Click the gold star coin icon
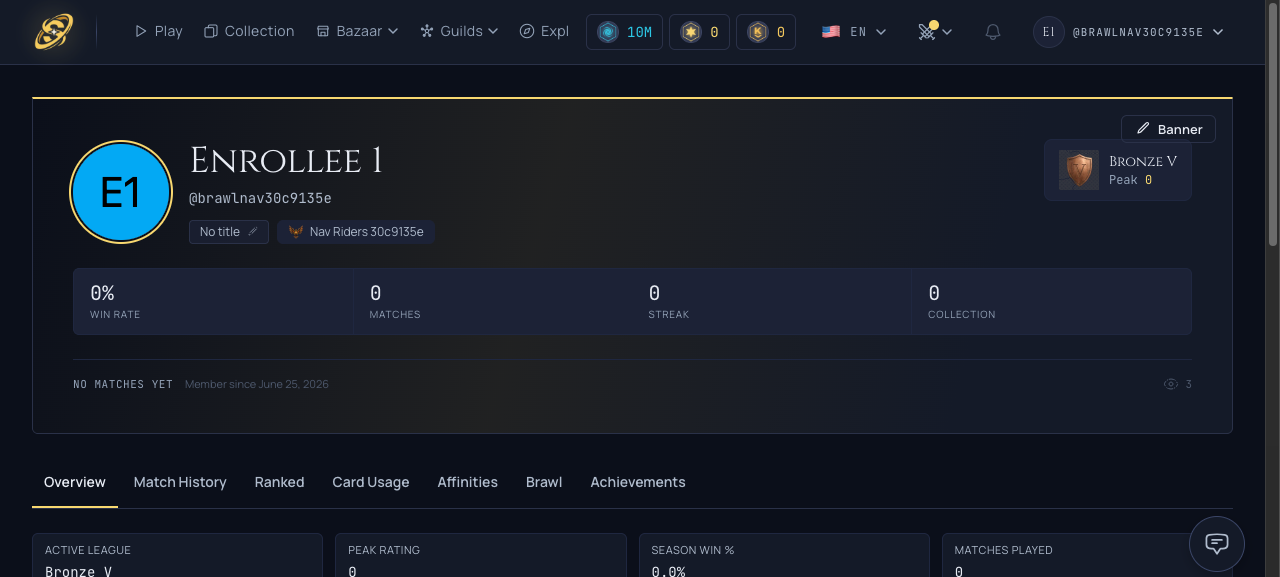The width and height of the screenshot is (1280, 577). point(691,32)
